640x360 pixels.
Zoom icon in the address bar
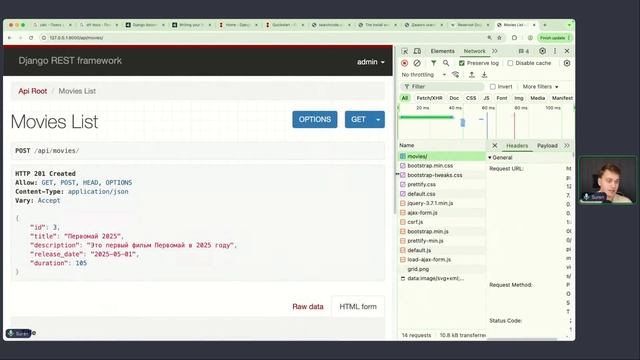point(489,38)
